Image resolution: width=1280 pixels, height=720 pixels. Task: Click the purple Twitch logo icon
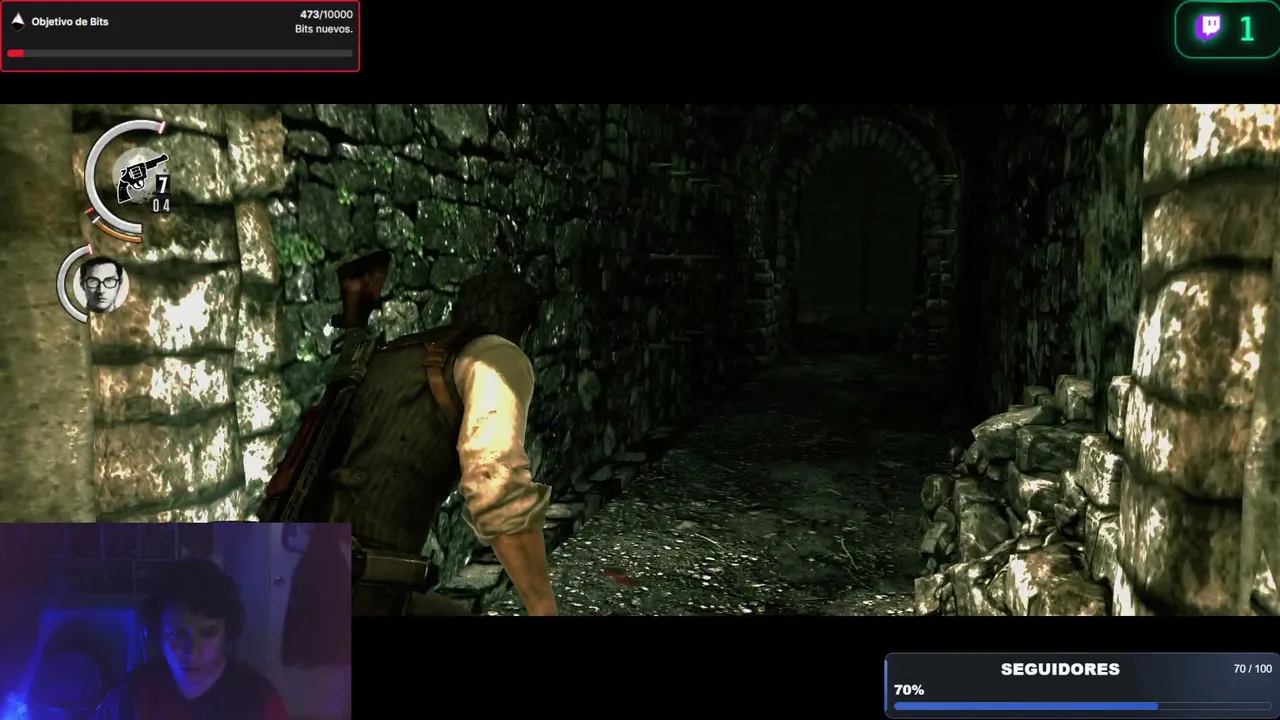click(1209, 28)
